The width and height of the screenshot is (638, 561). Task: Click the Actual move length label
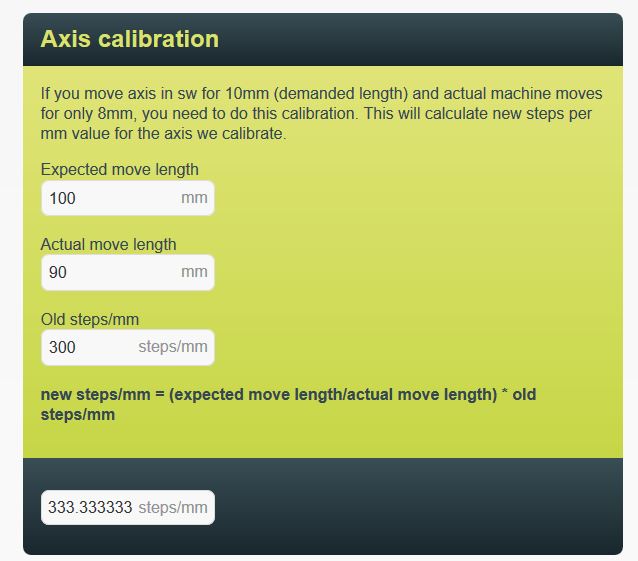click(x=108, y=244)
